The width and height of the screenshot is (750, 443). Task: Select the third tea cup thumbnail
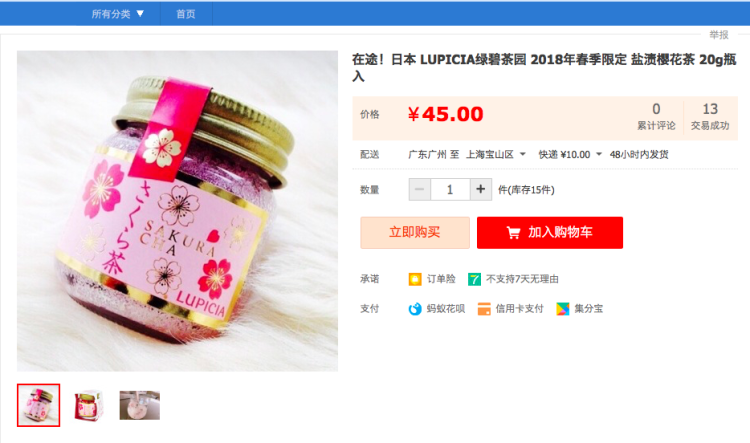tap(140, 405)
